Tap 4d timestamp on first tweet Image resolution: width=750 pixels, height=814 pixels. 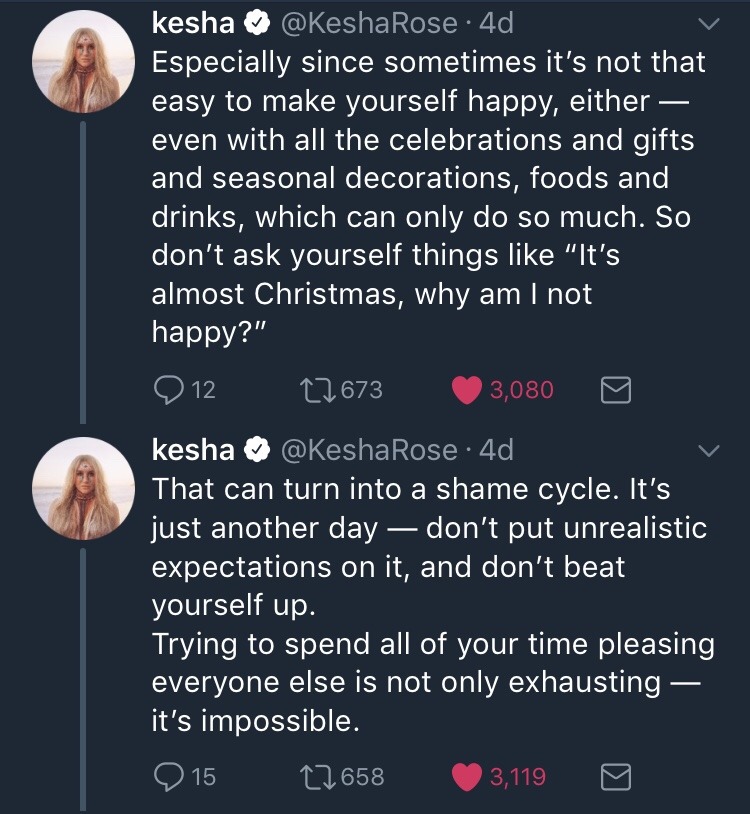tap(497, 23)
